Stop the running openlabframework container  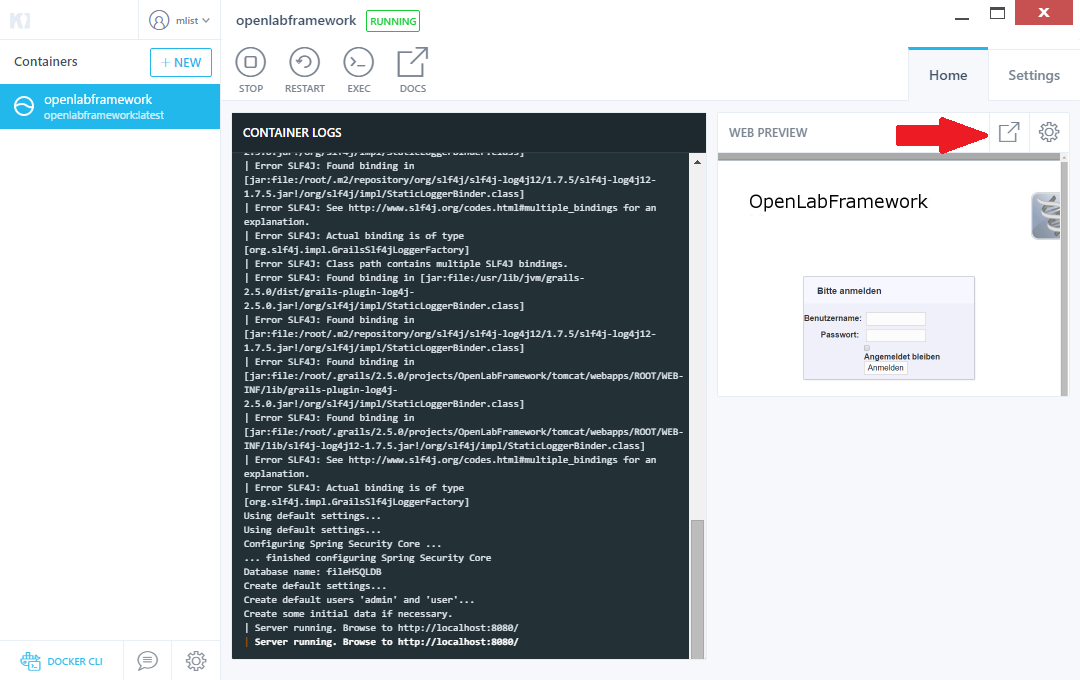point(251,63)
